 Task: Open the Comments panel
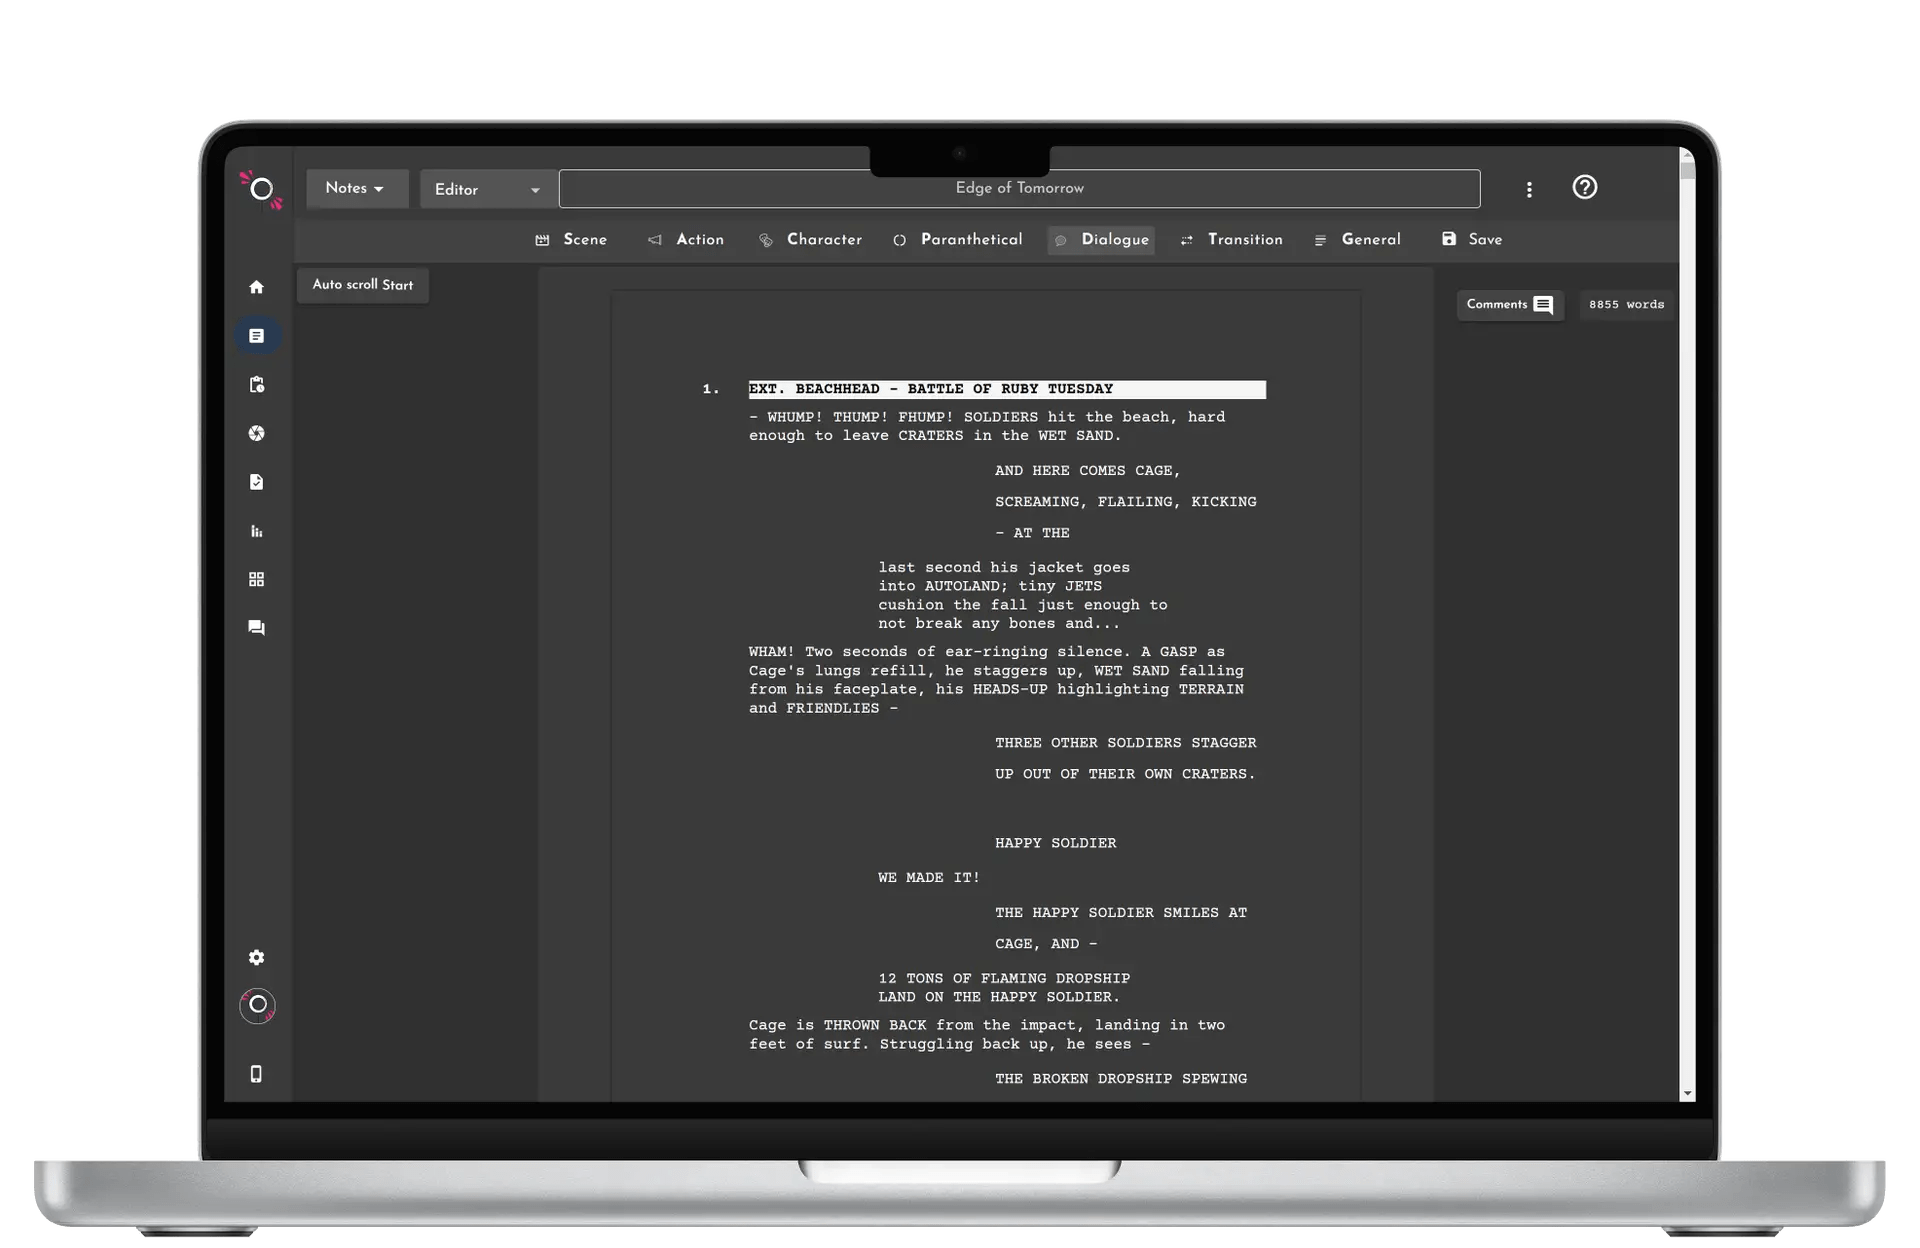1509,305
